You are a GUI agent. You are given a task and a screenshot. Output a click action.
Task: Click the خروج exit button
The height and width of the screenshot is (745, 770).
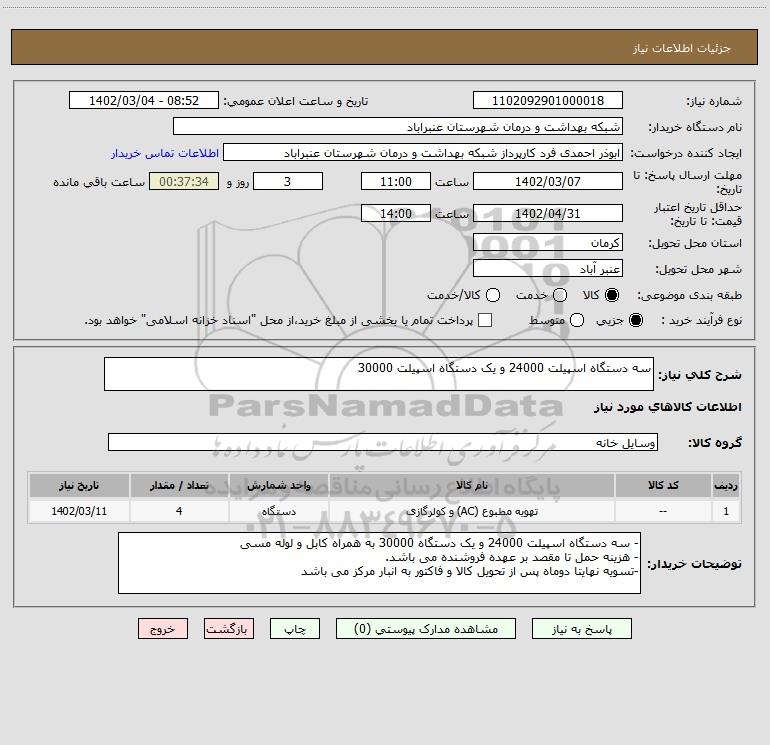tap(163, 629)
